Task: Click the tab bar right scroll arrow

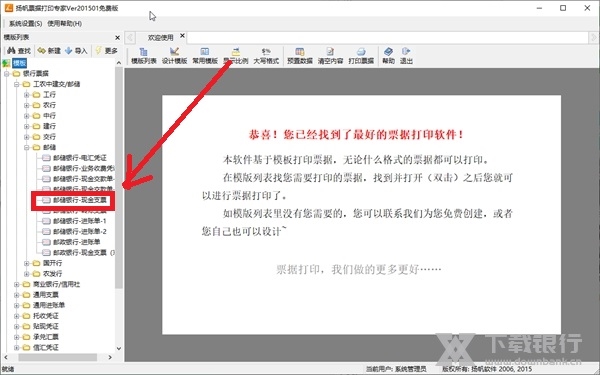Action: coord(593,38)
